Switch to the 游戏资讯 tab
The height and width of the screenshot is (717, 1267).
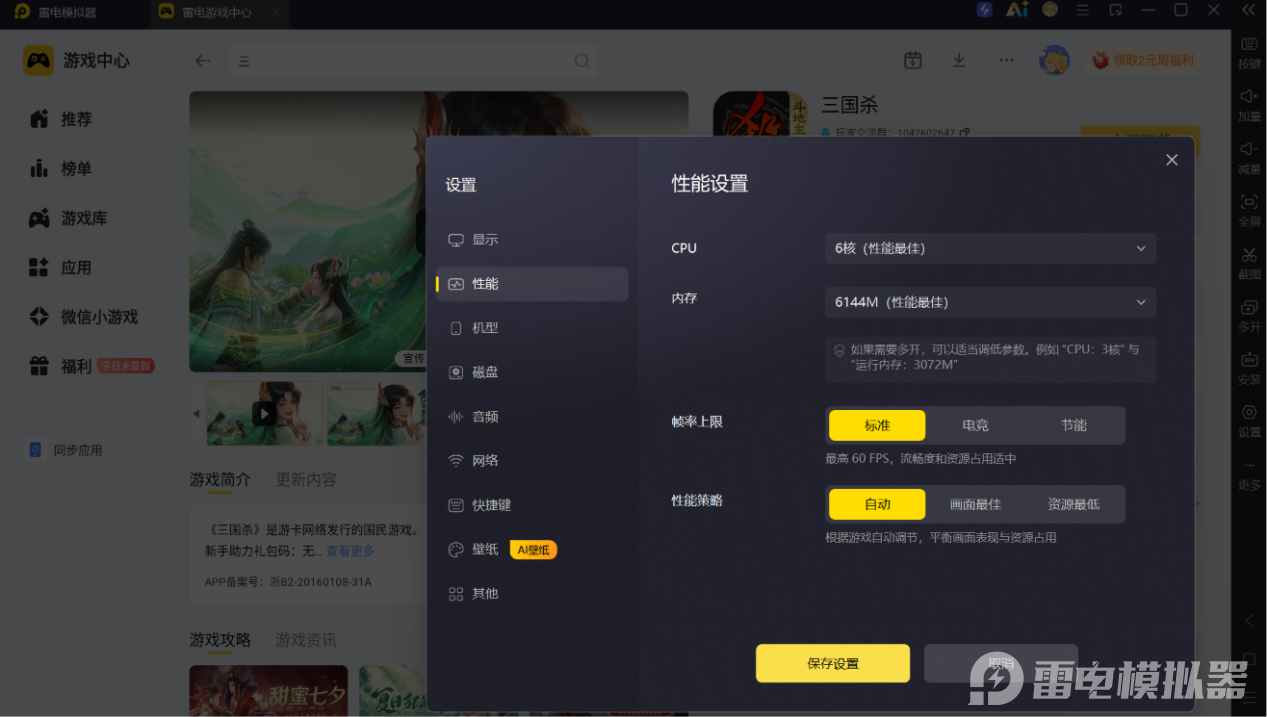click(x=306, y=640)
